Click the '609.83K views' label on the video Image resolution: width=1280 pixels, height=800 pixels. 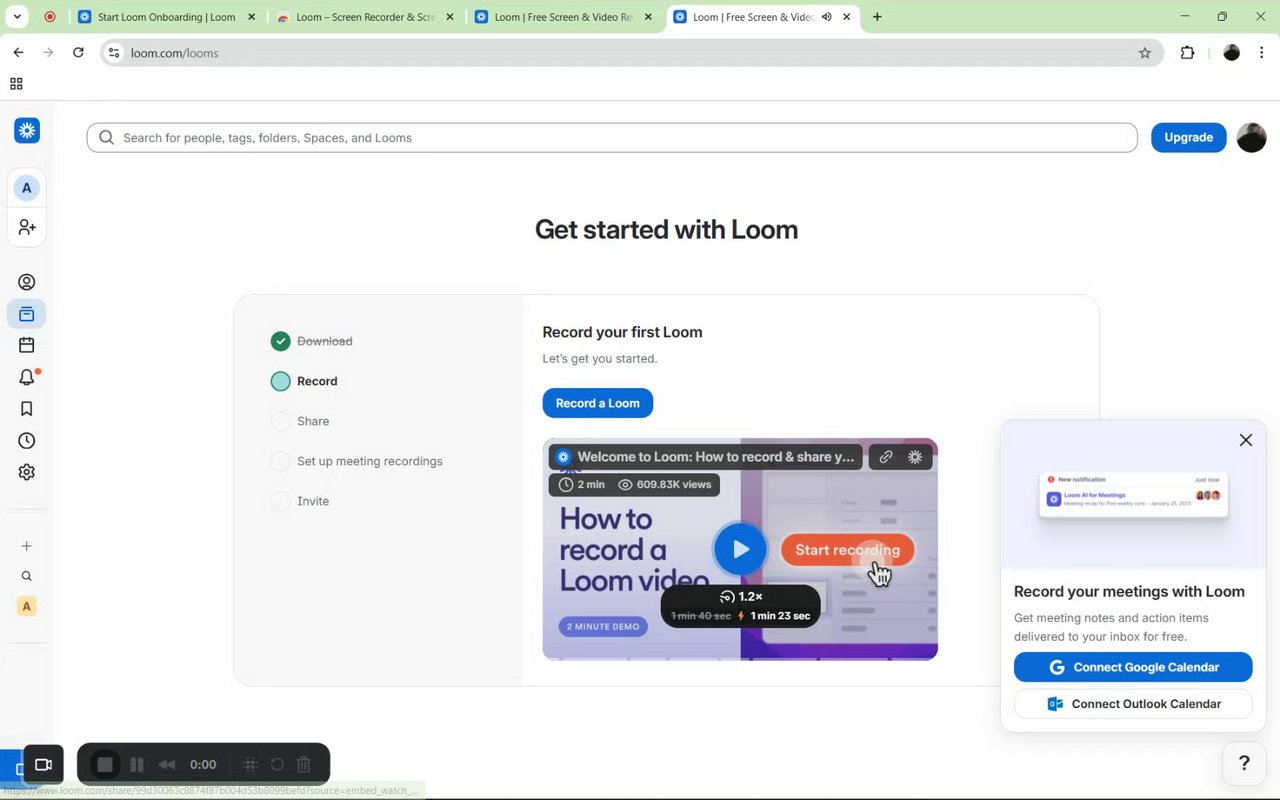point(666,484)
